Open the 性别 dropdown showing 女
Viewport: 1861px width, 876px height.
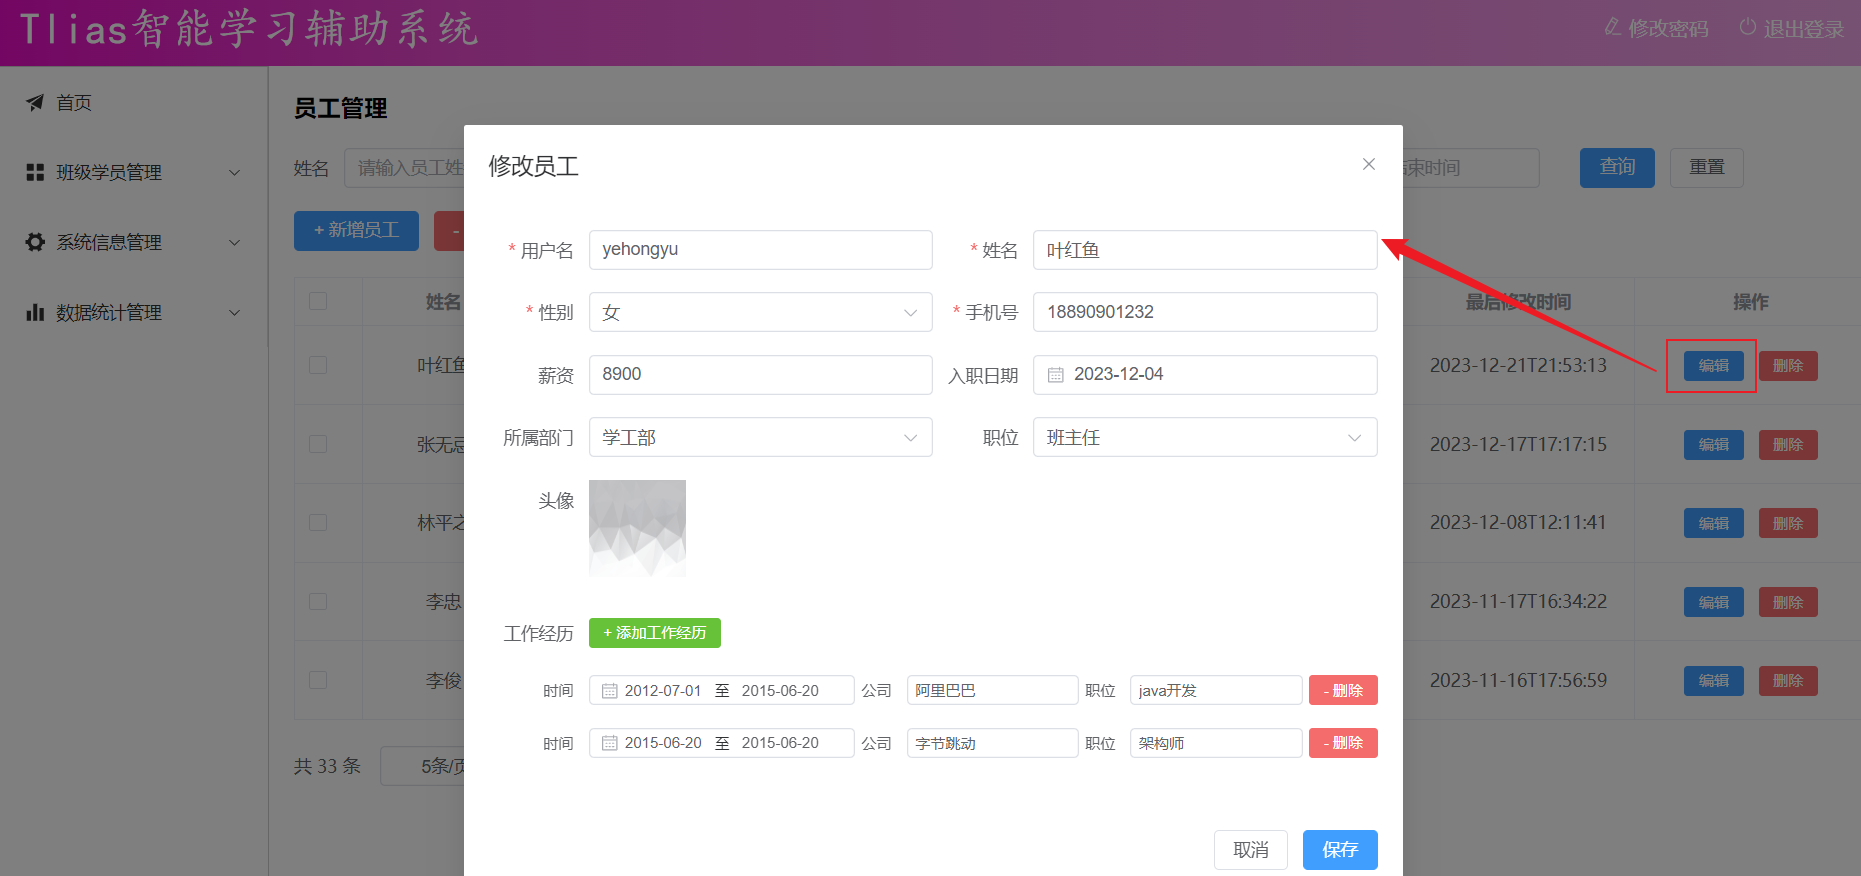760,312
